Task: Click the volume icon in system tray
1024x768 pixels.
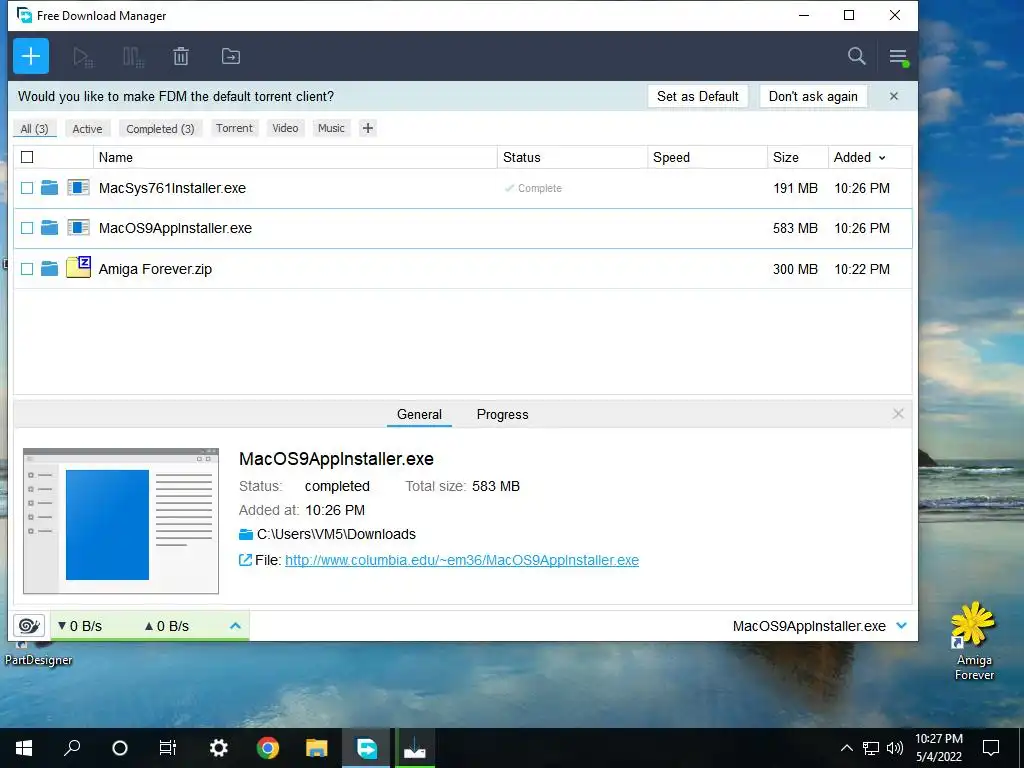Action: coord(895,748)
